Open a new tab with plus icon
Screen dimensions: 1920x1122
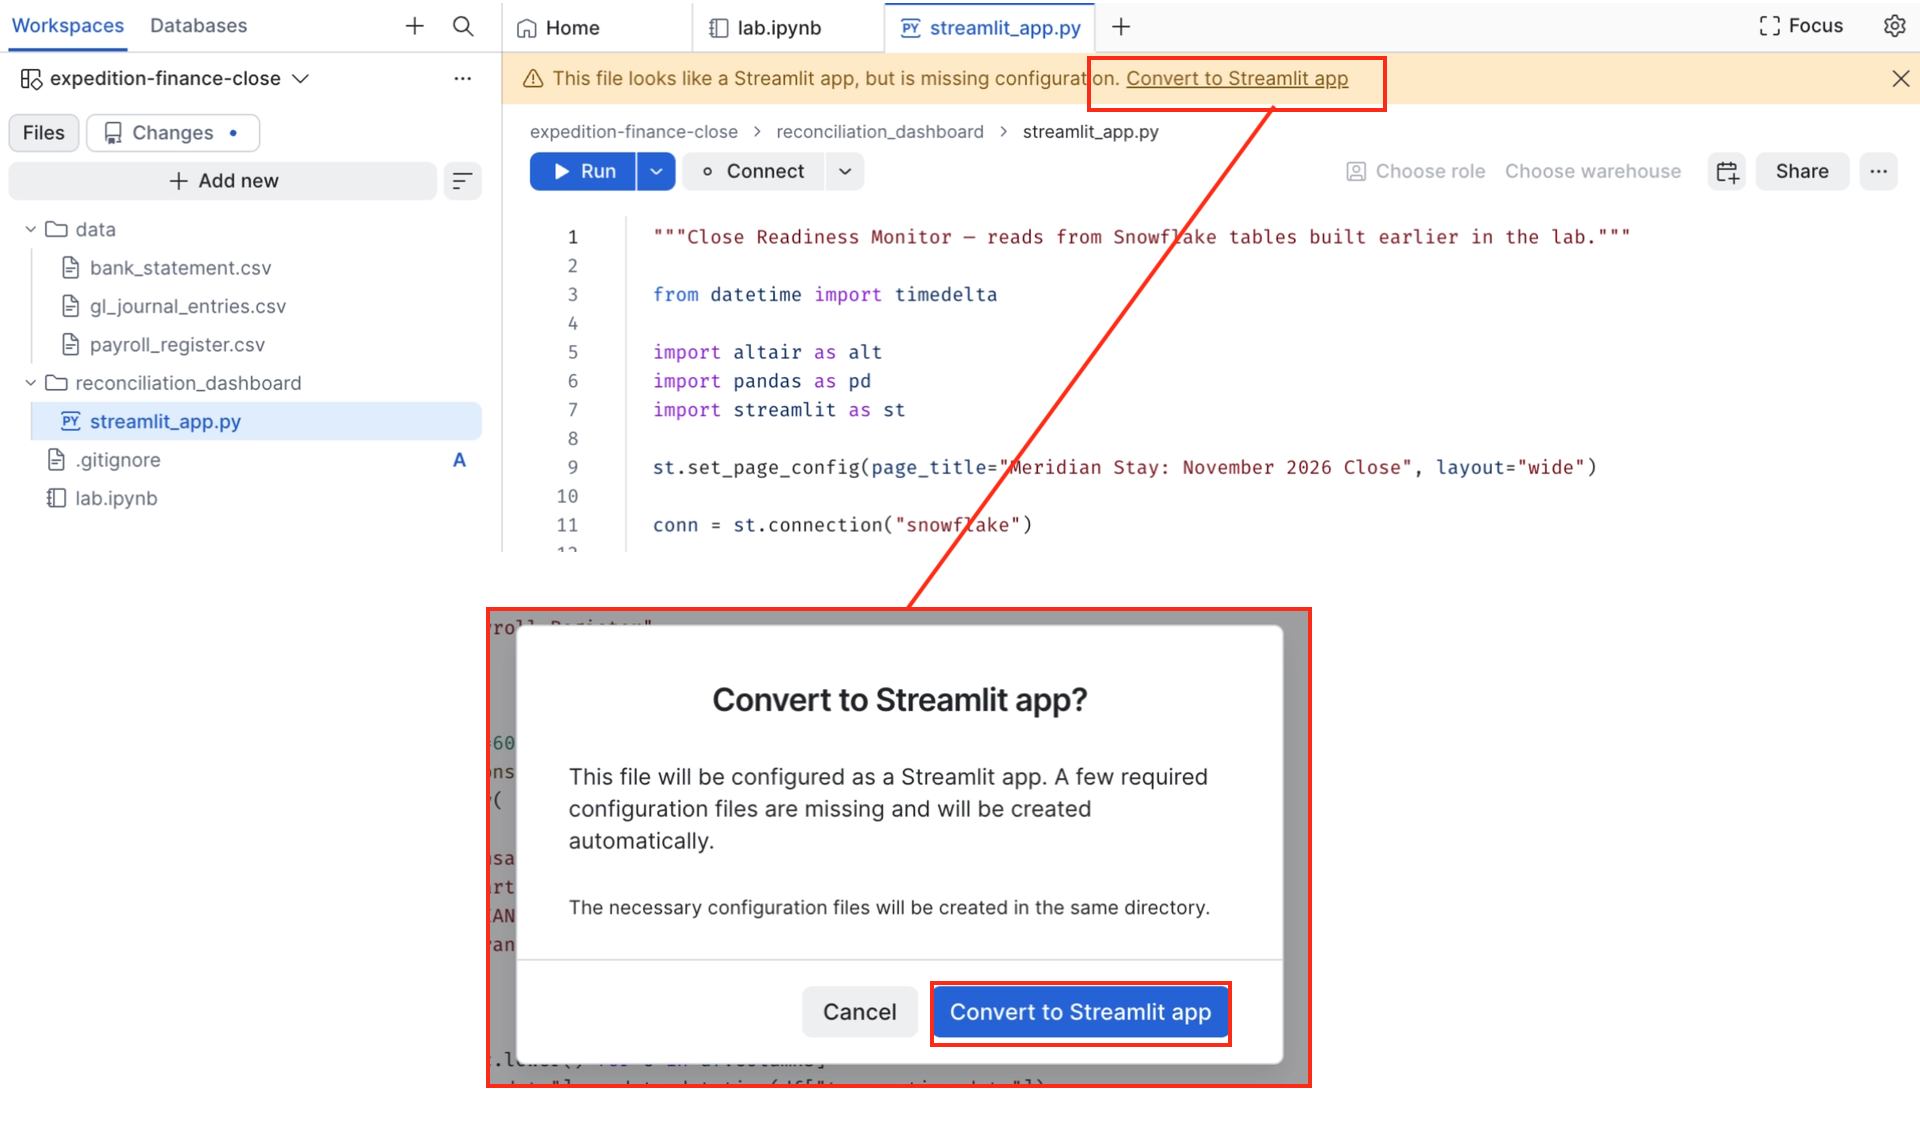(1121, 27)
